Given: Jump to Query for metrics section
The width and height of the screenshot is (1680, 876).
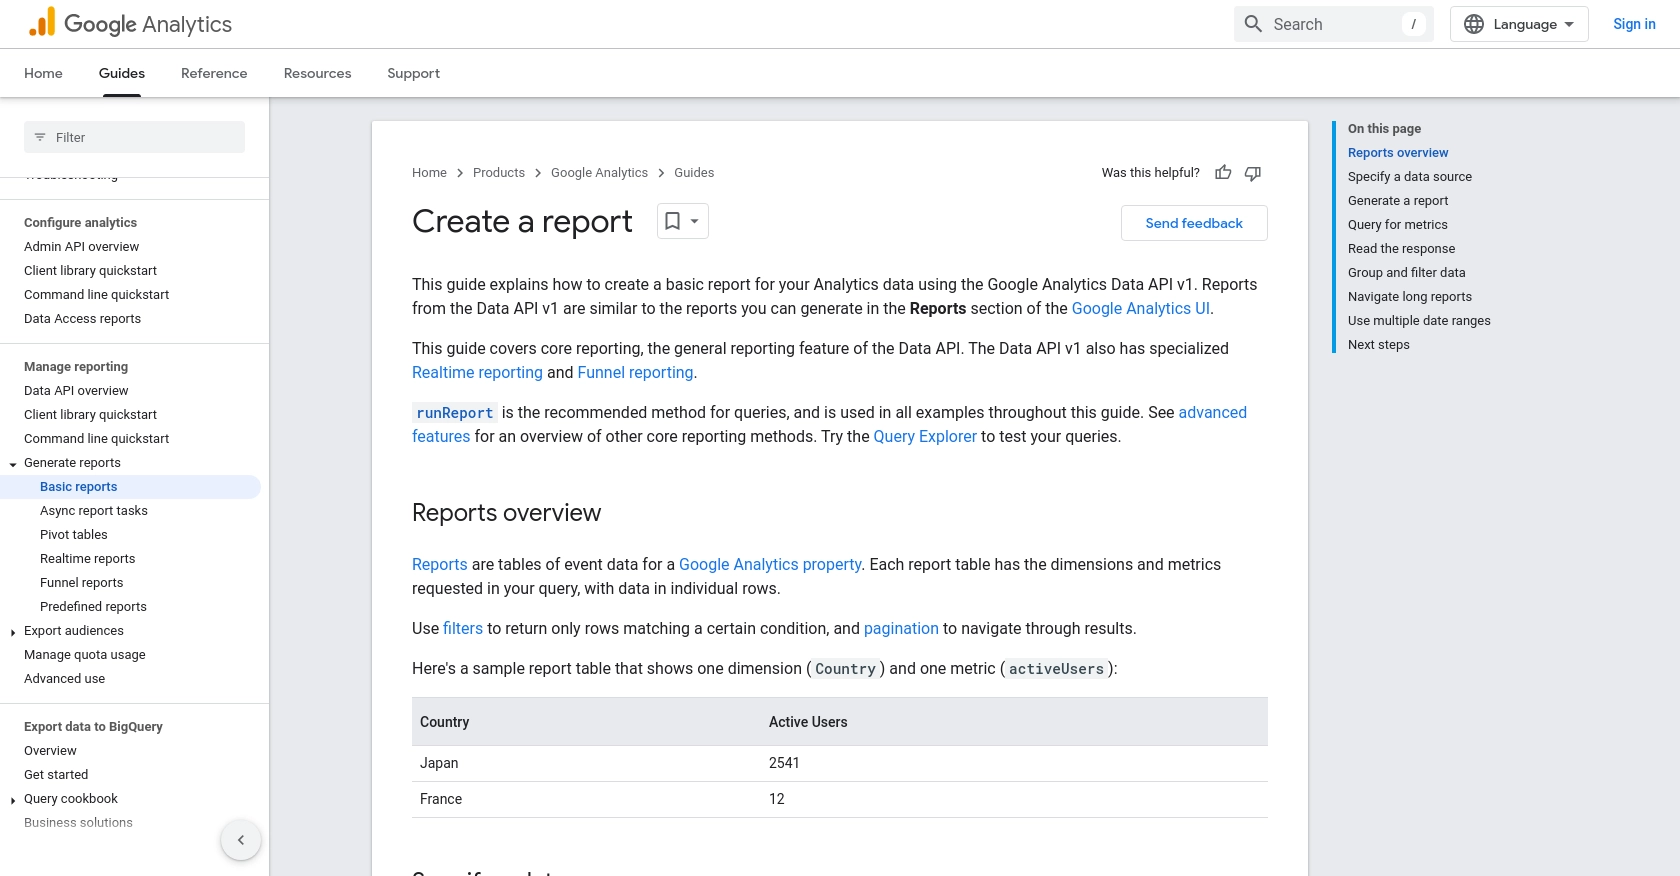Looking at the screenshot, I should [x=1398, y=225].
